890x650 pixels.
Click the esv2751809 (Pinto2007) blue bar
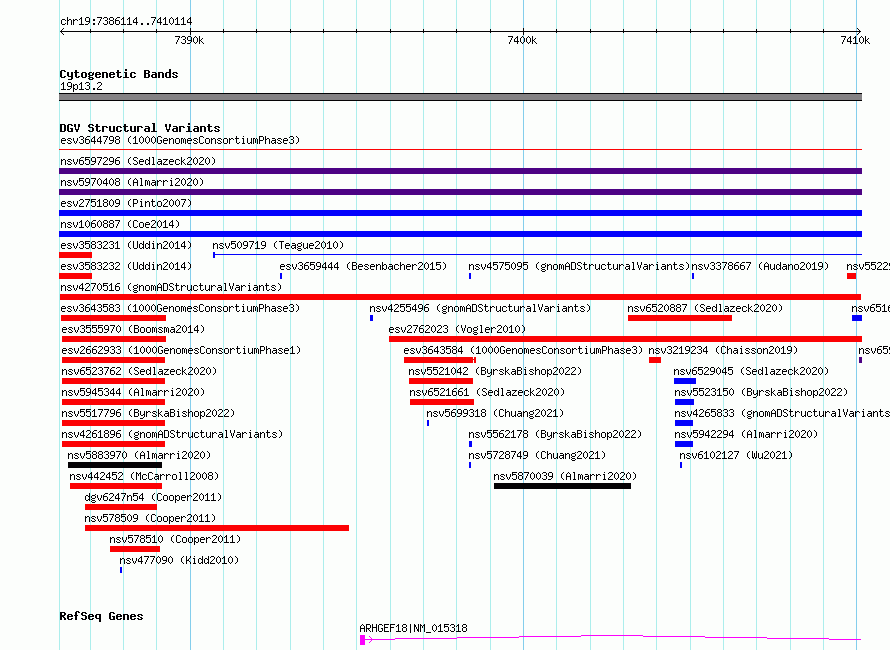pos(460,213)
